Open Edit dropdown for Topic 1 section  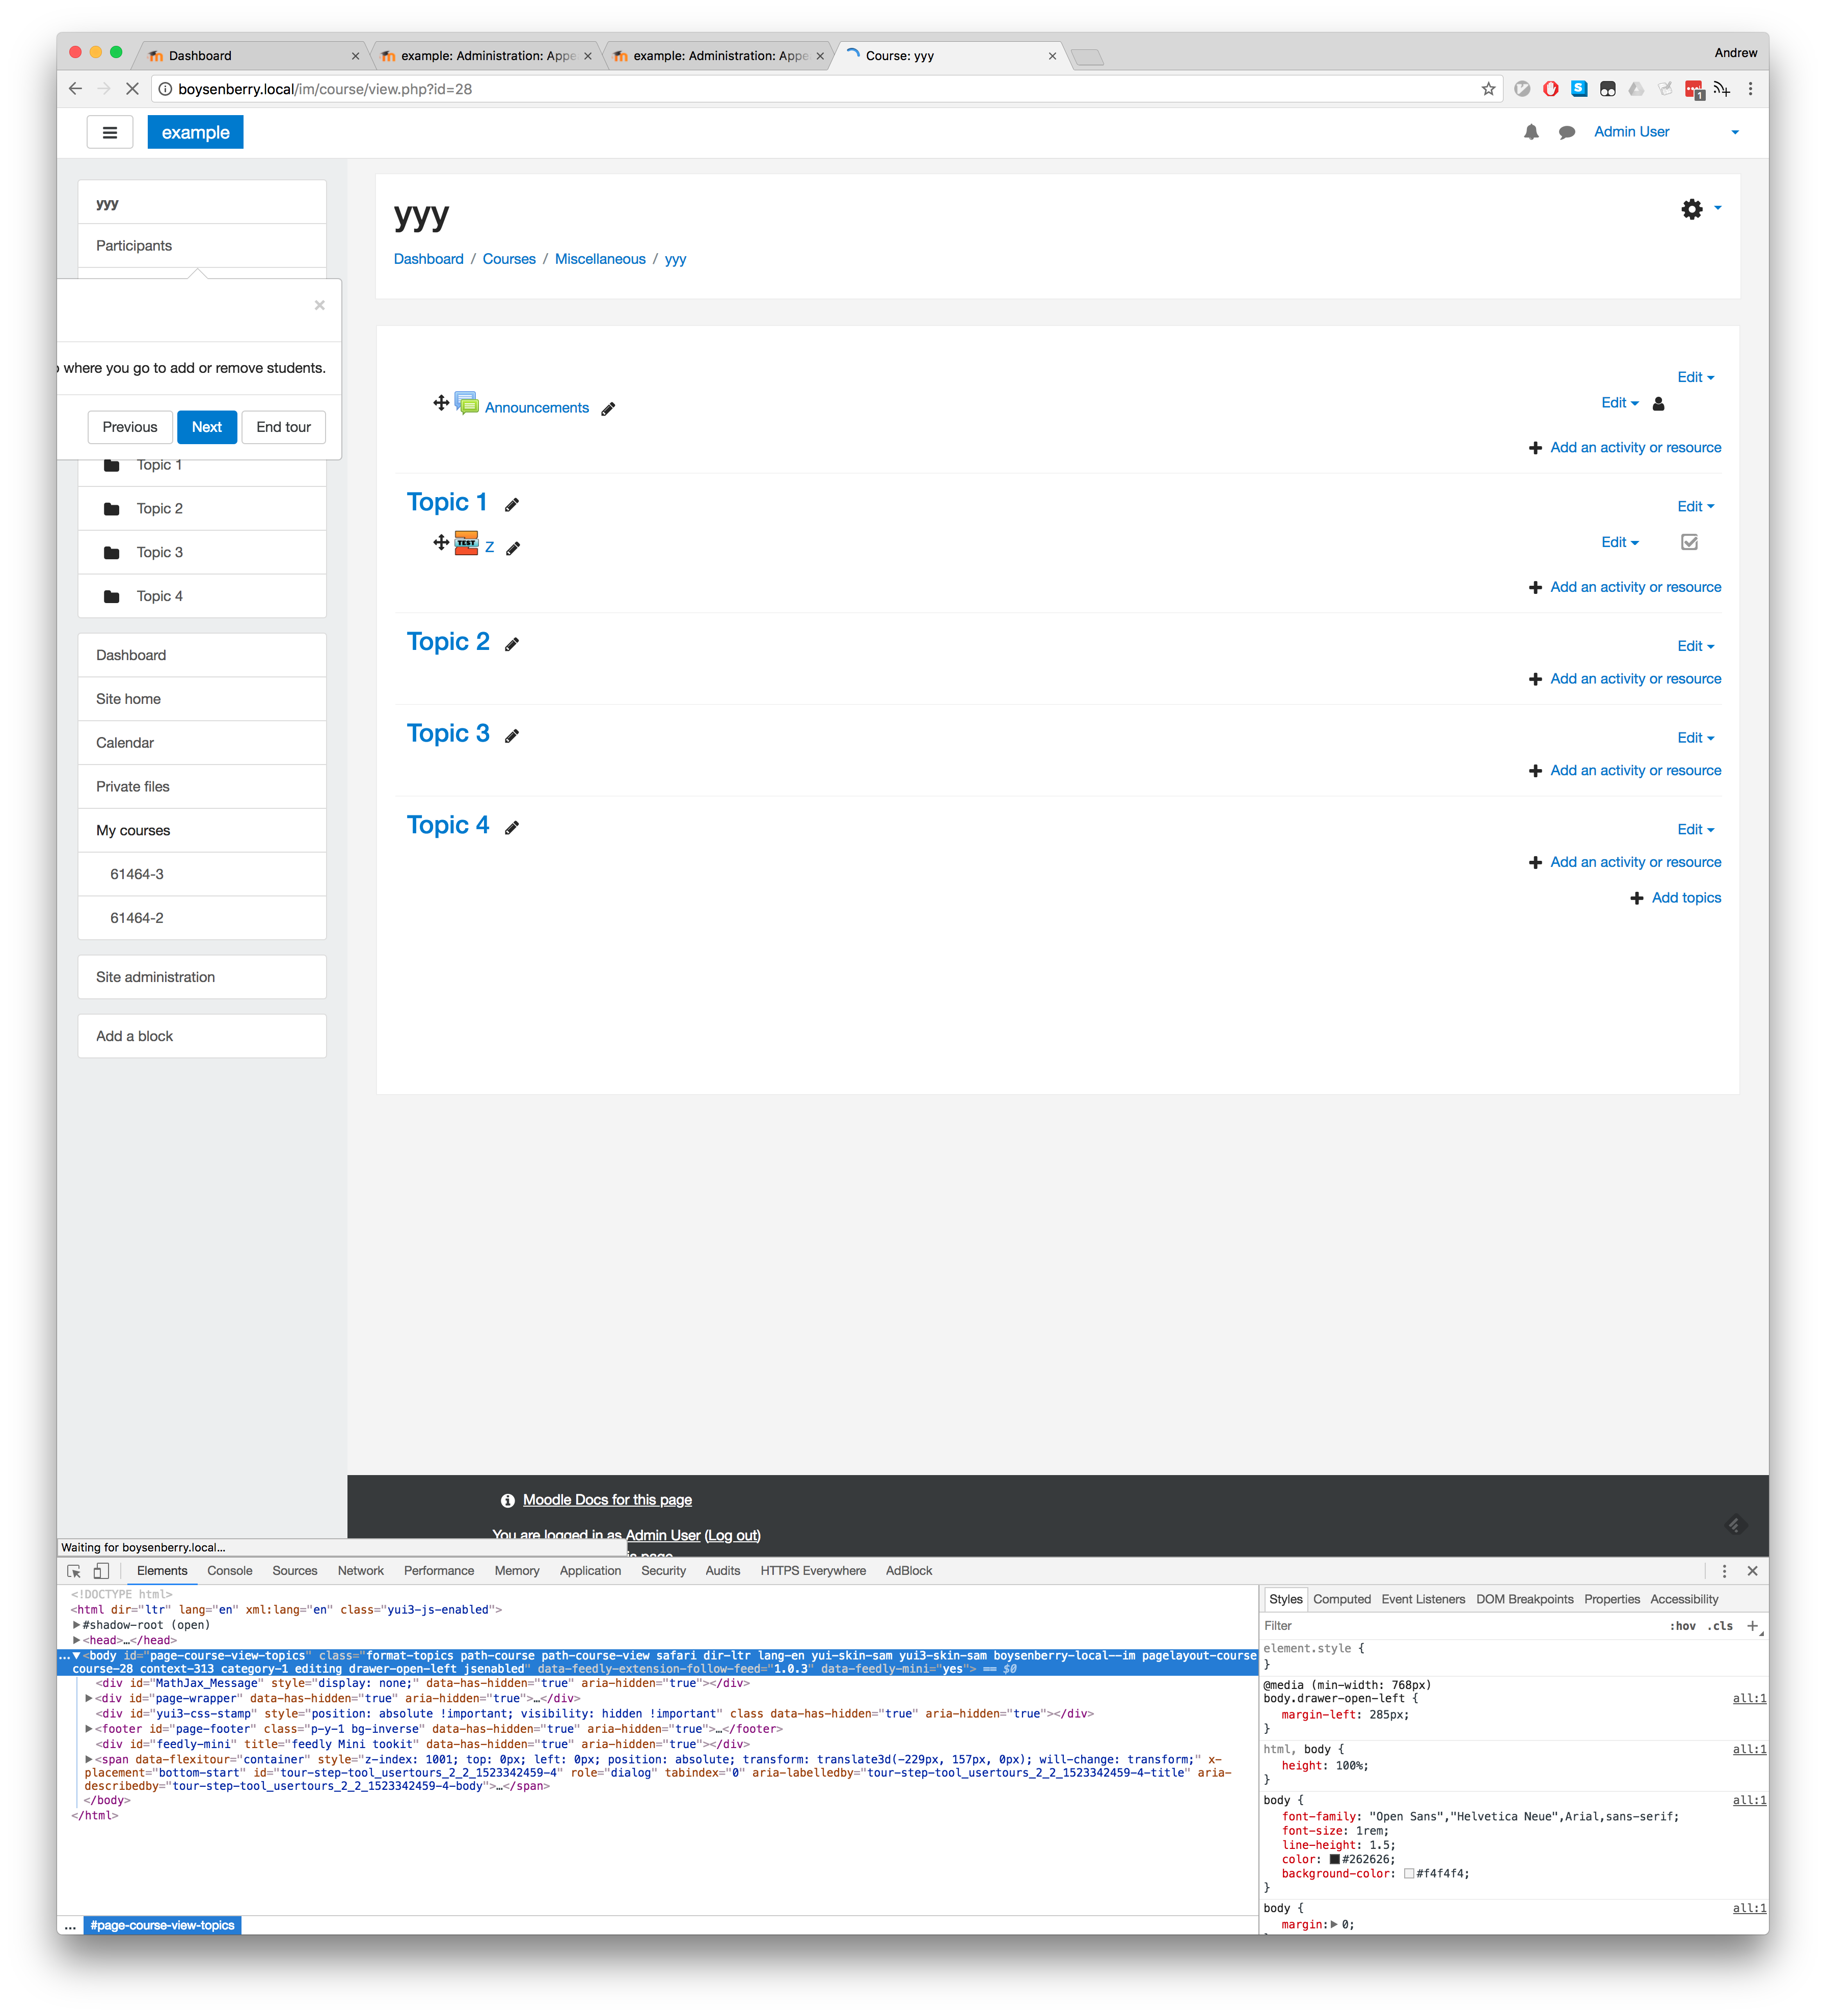coord(1696,507)
